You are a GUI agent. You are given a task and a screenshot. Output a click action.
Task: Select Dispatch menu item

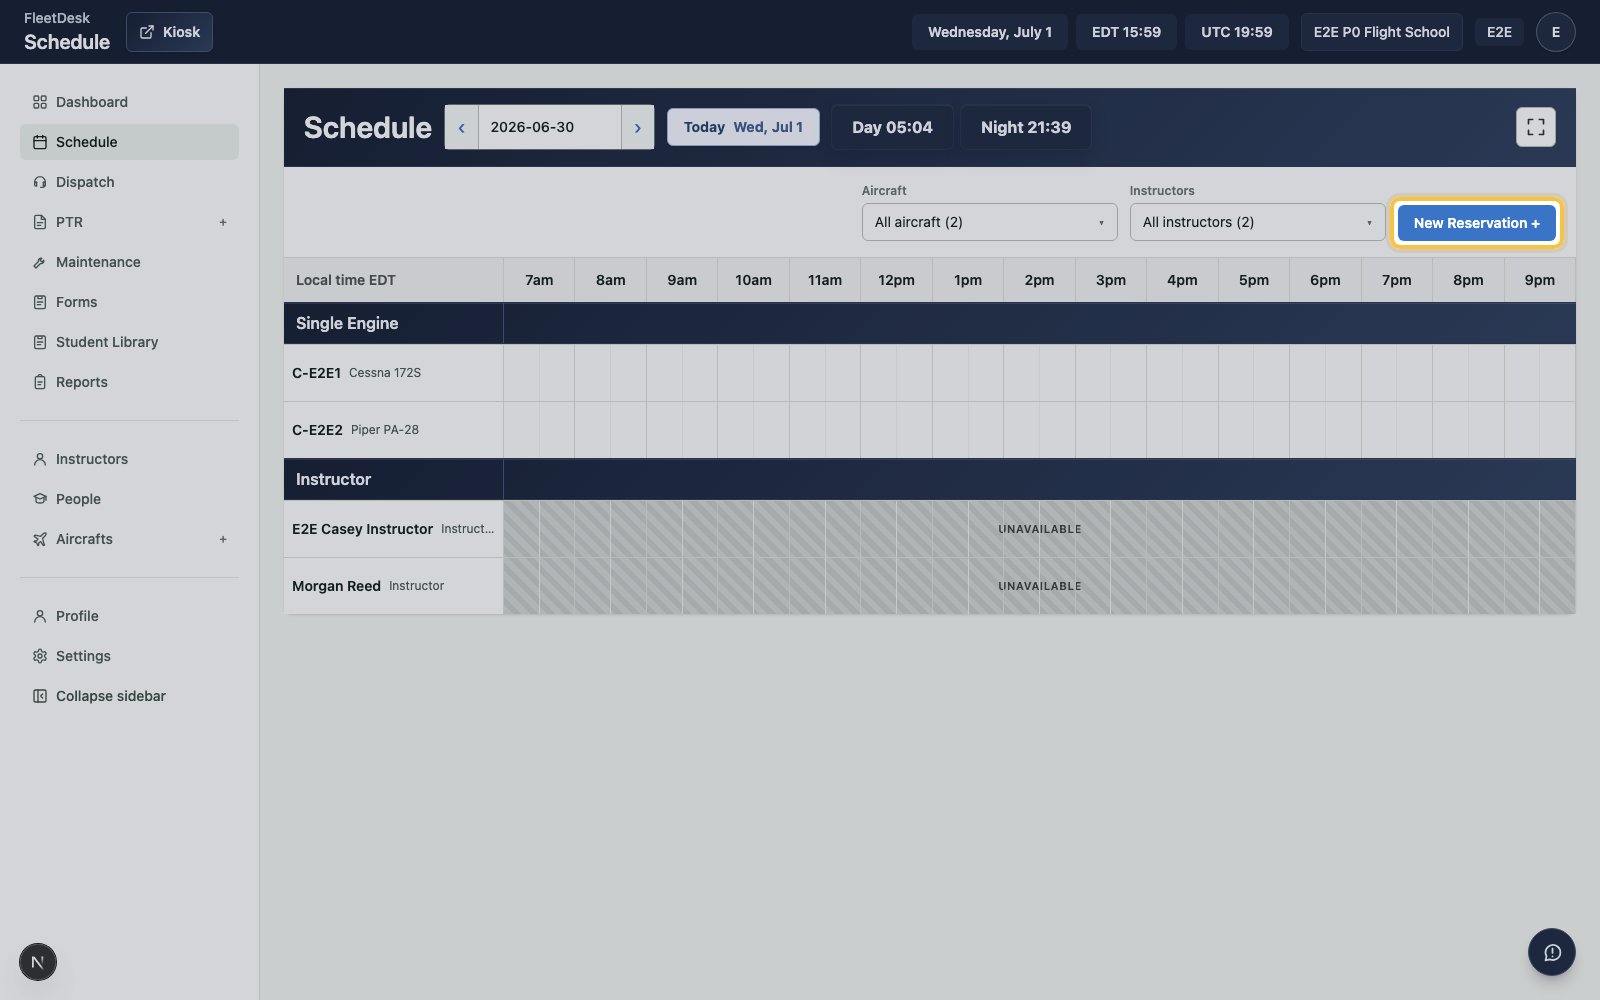point(129,182)
